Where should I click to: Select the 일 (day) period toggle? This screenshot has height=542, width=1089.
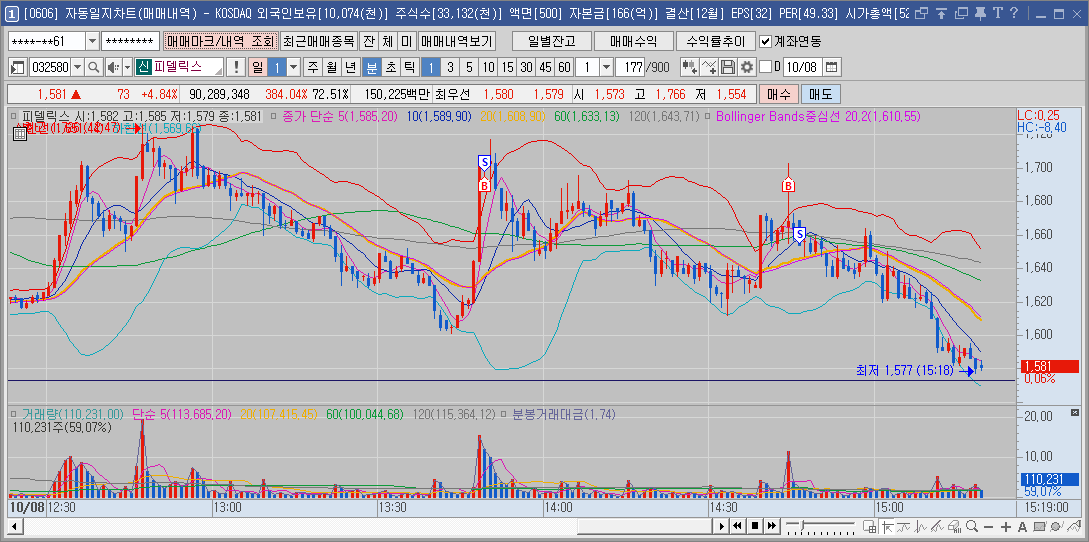pos(257,67)
